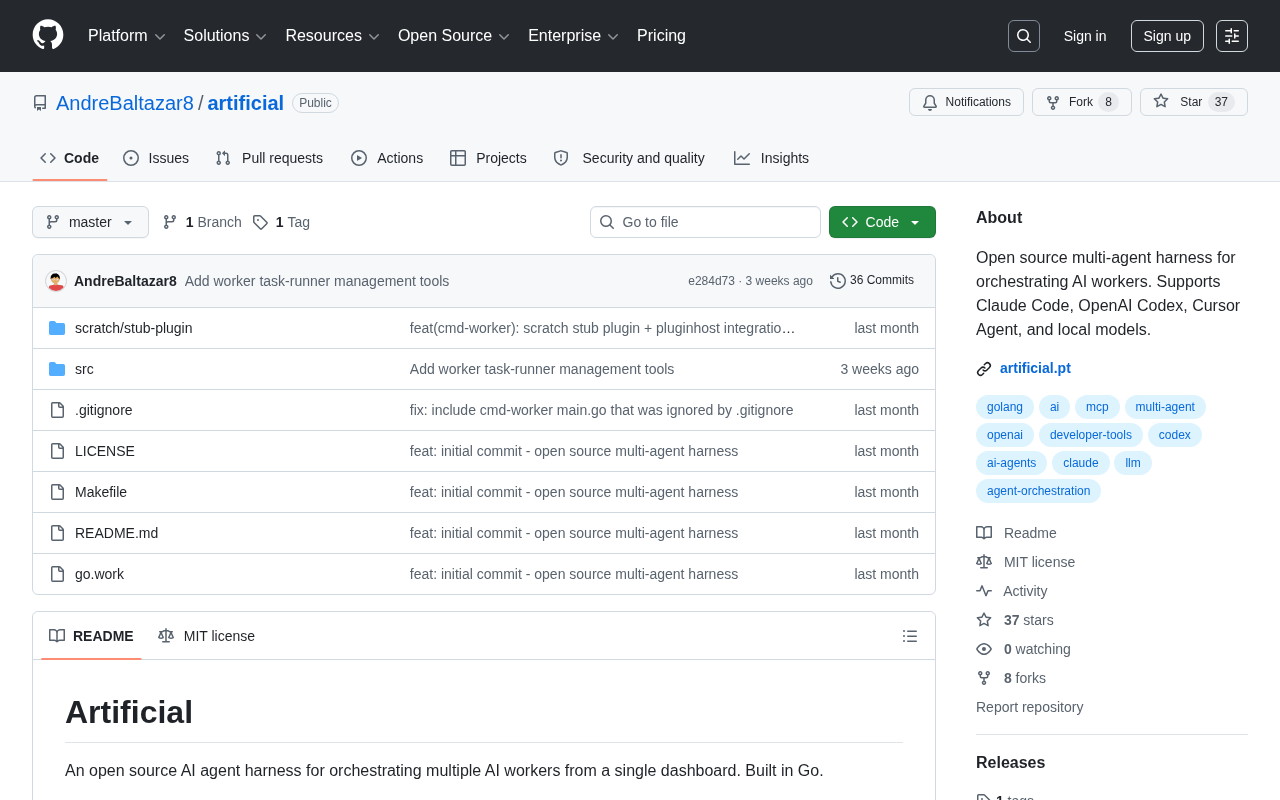Open the scratch/stub-plugin folder name
The height and width of the screenshot is (800, 1280).
(134, 328)
